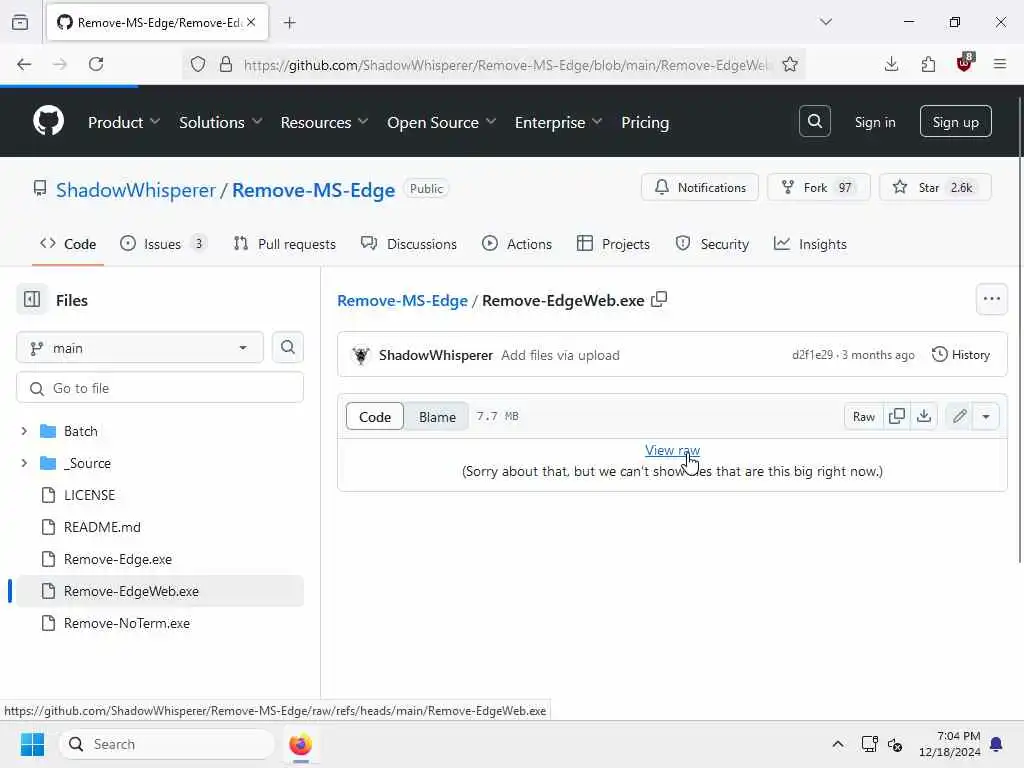Download raw file icon in file toolbar

[x=923, y=416]
